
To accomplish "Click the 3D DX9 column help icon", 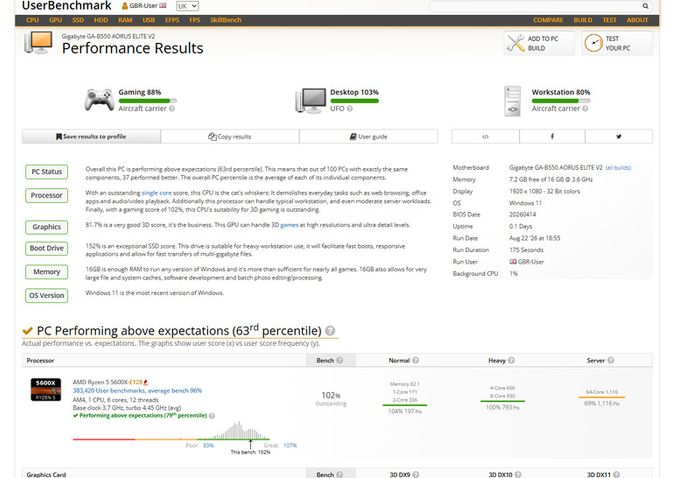I will 416,474.
